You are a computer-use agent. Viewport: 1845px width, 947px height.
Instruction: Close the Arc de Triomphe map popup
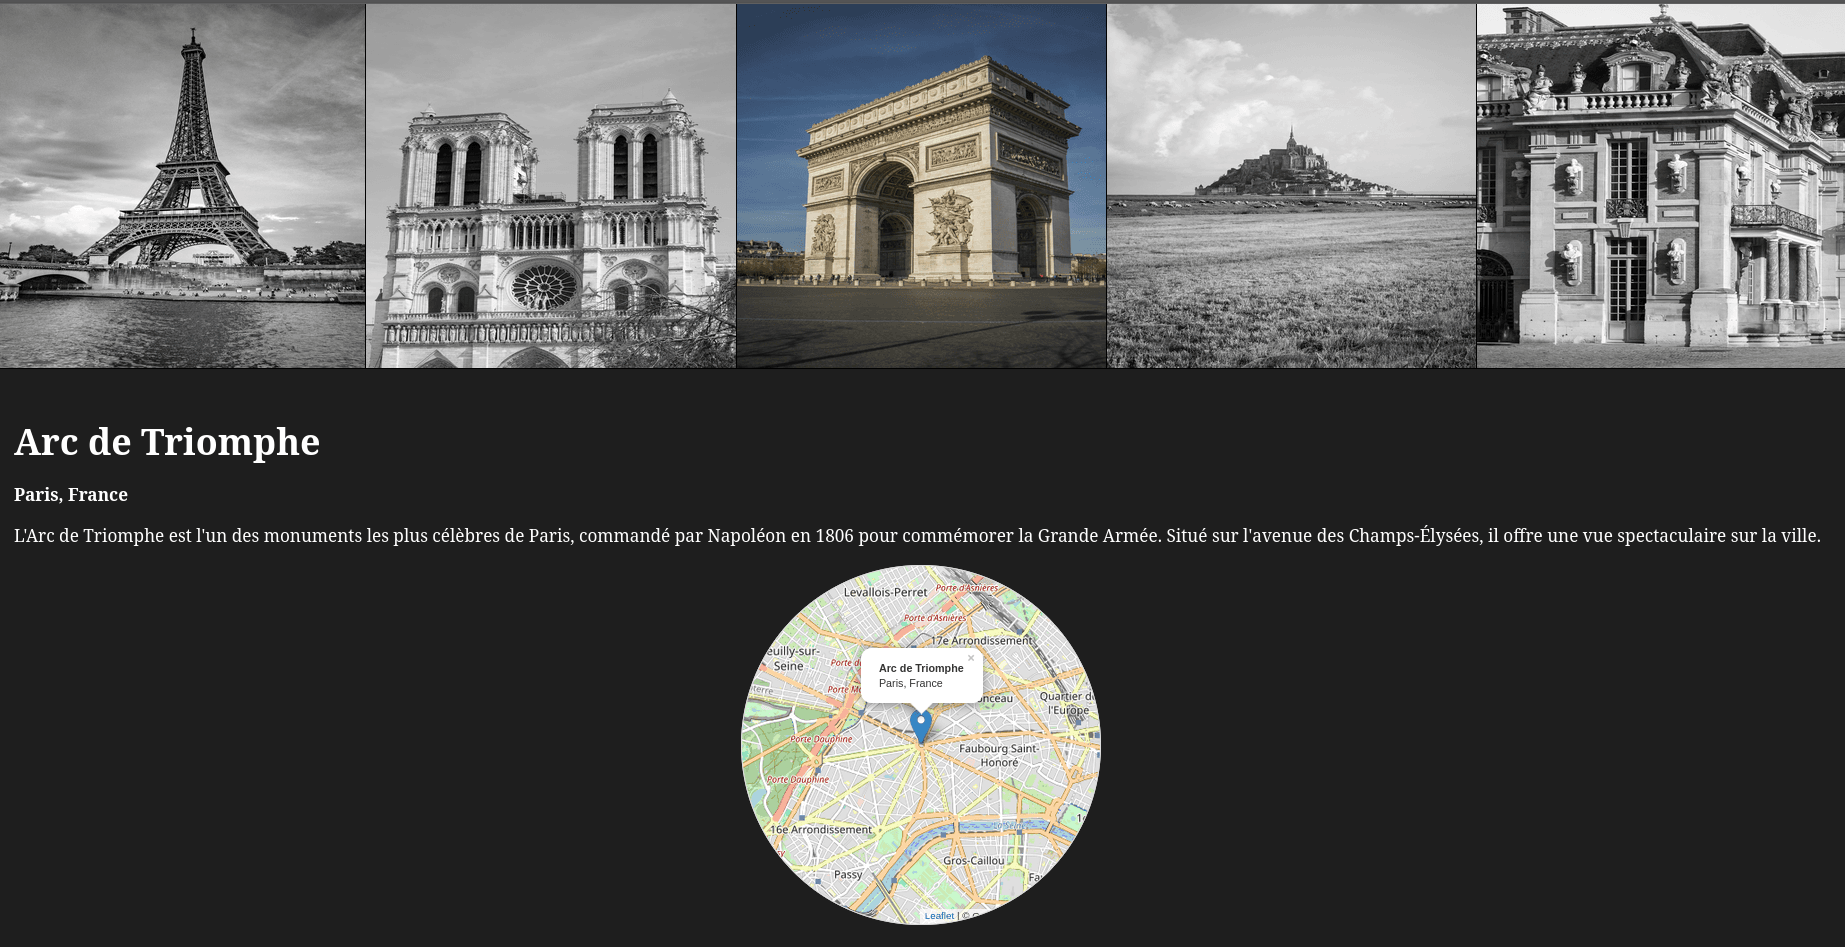(x=971, y=657)
